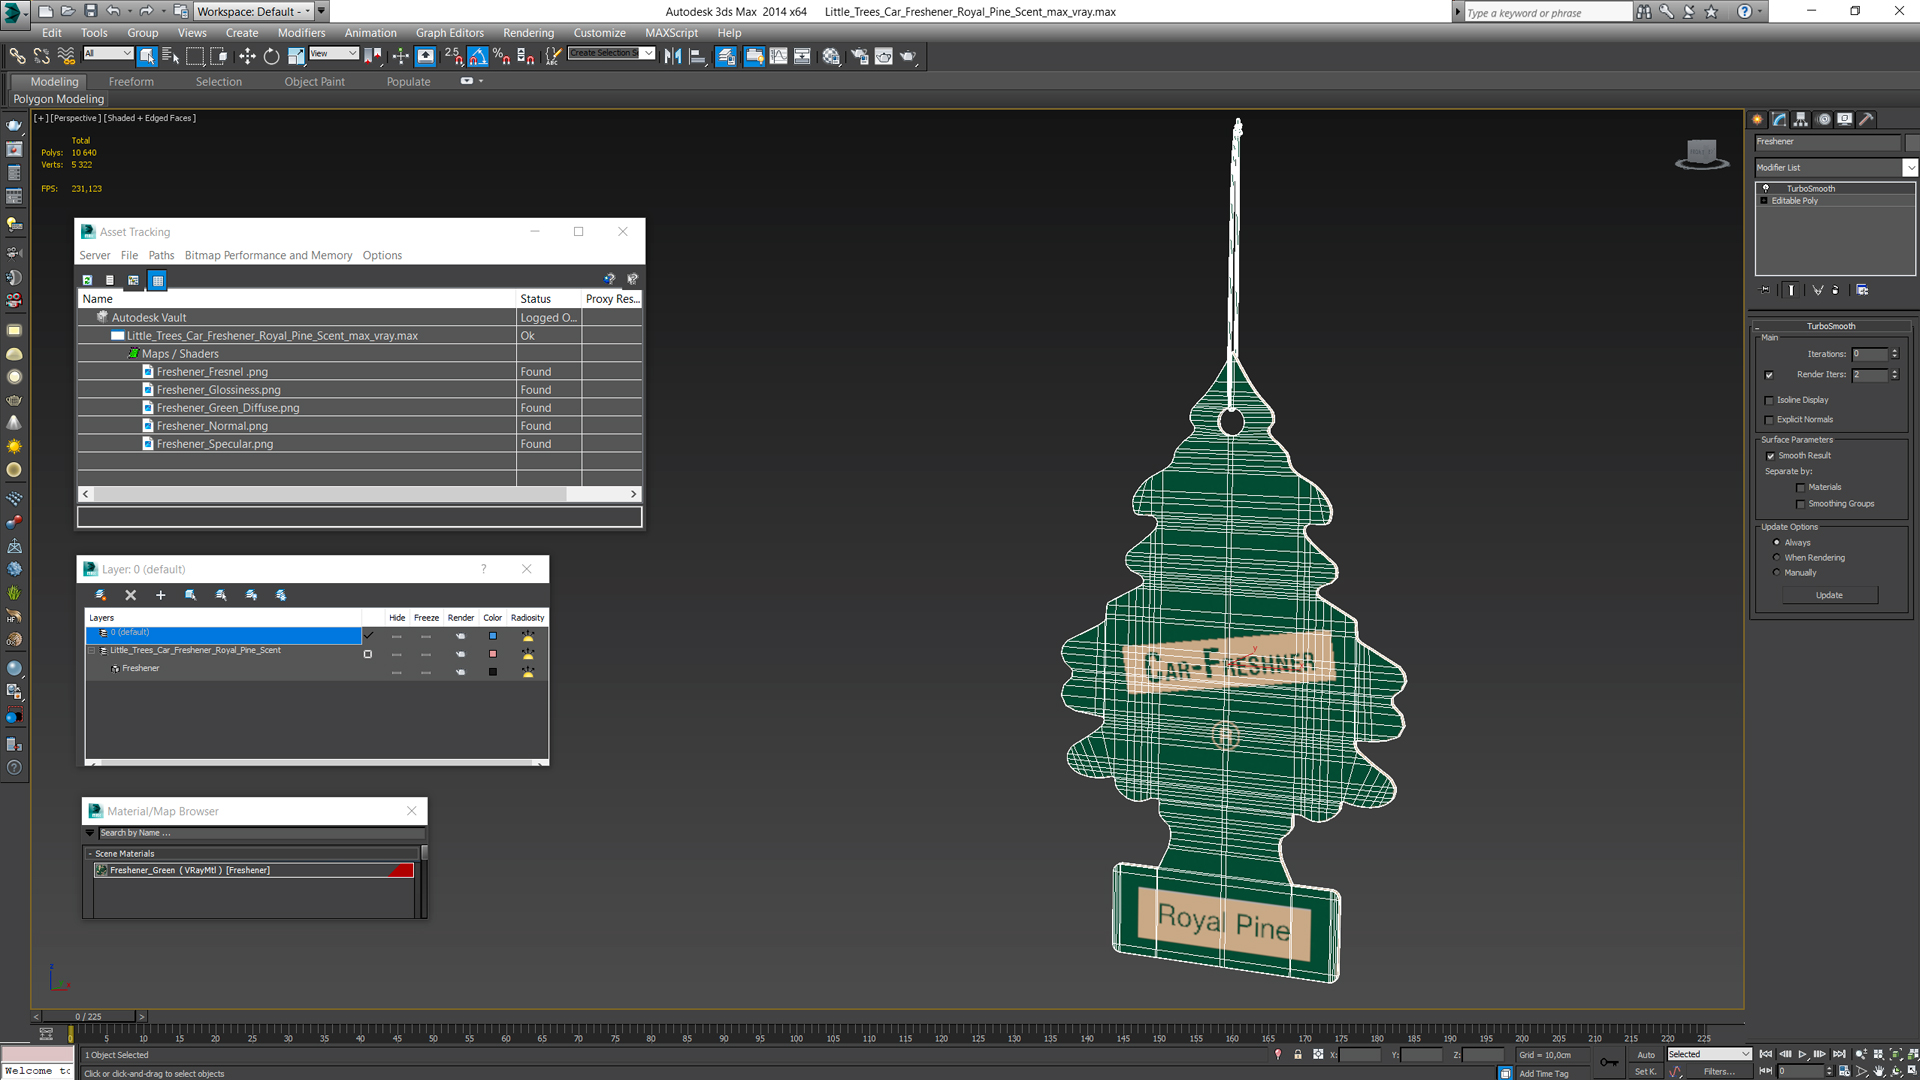Screen dimensions: 1920x1080
Task: Toggle Render Iters checkbox in TurboSmooth
Action: point(1769,375)
